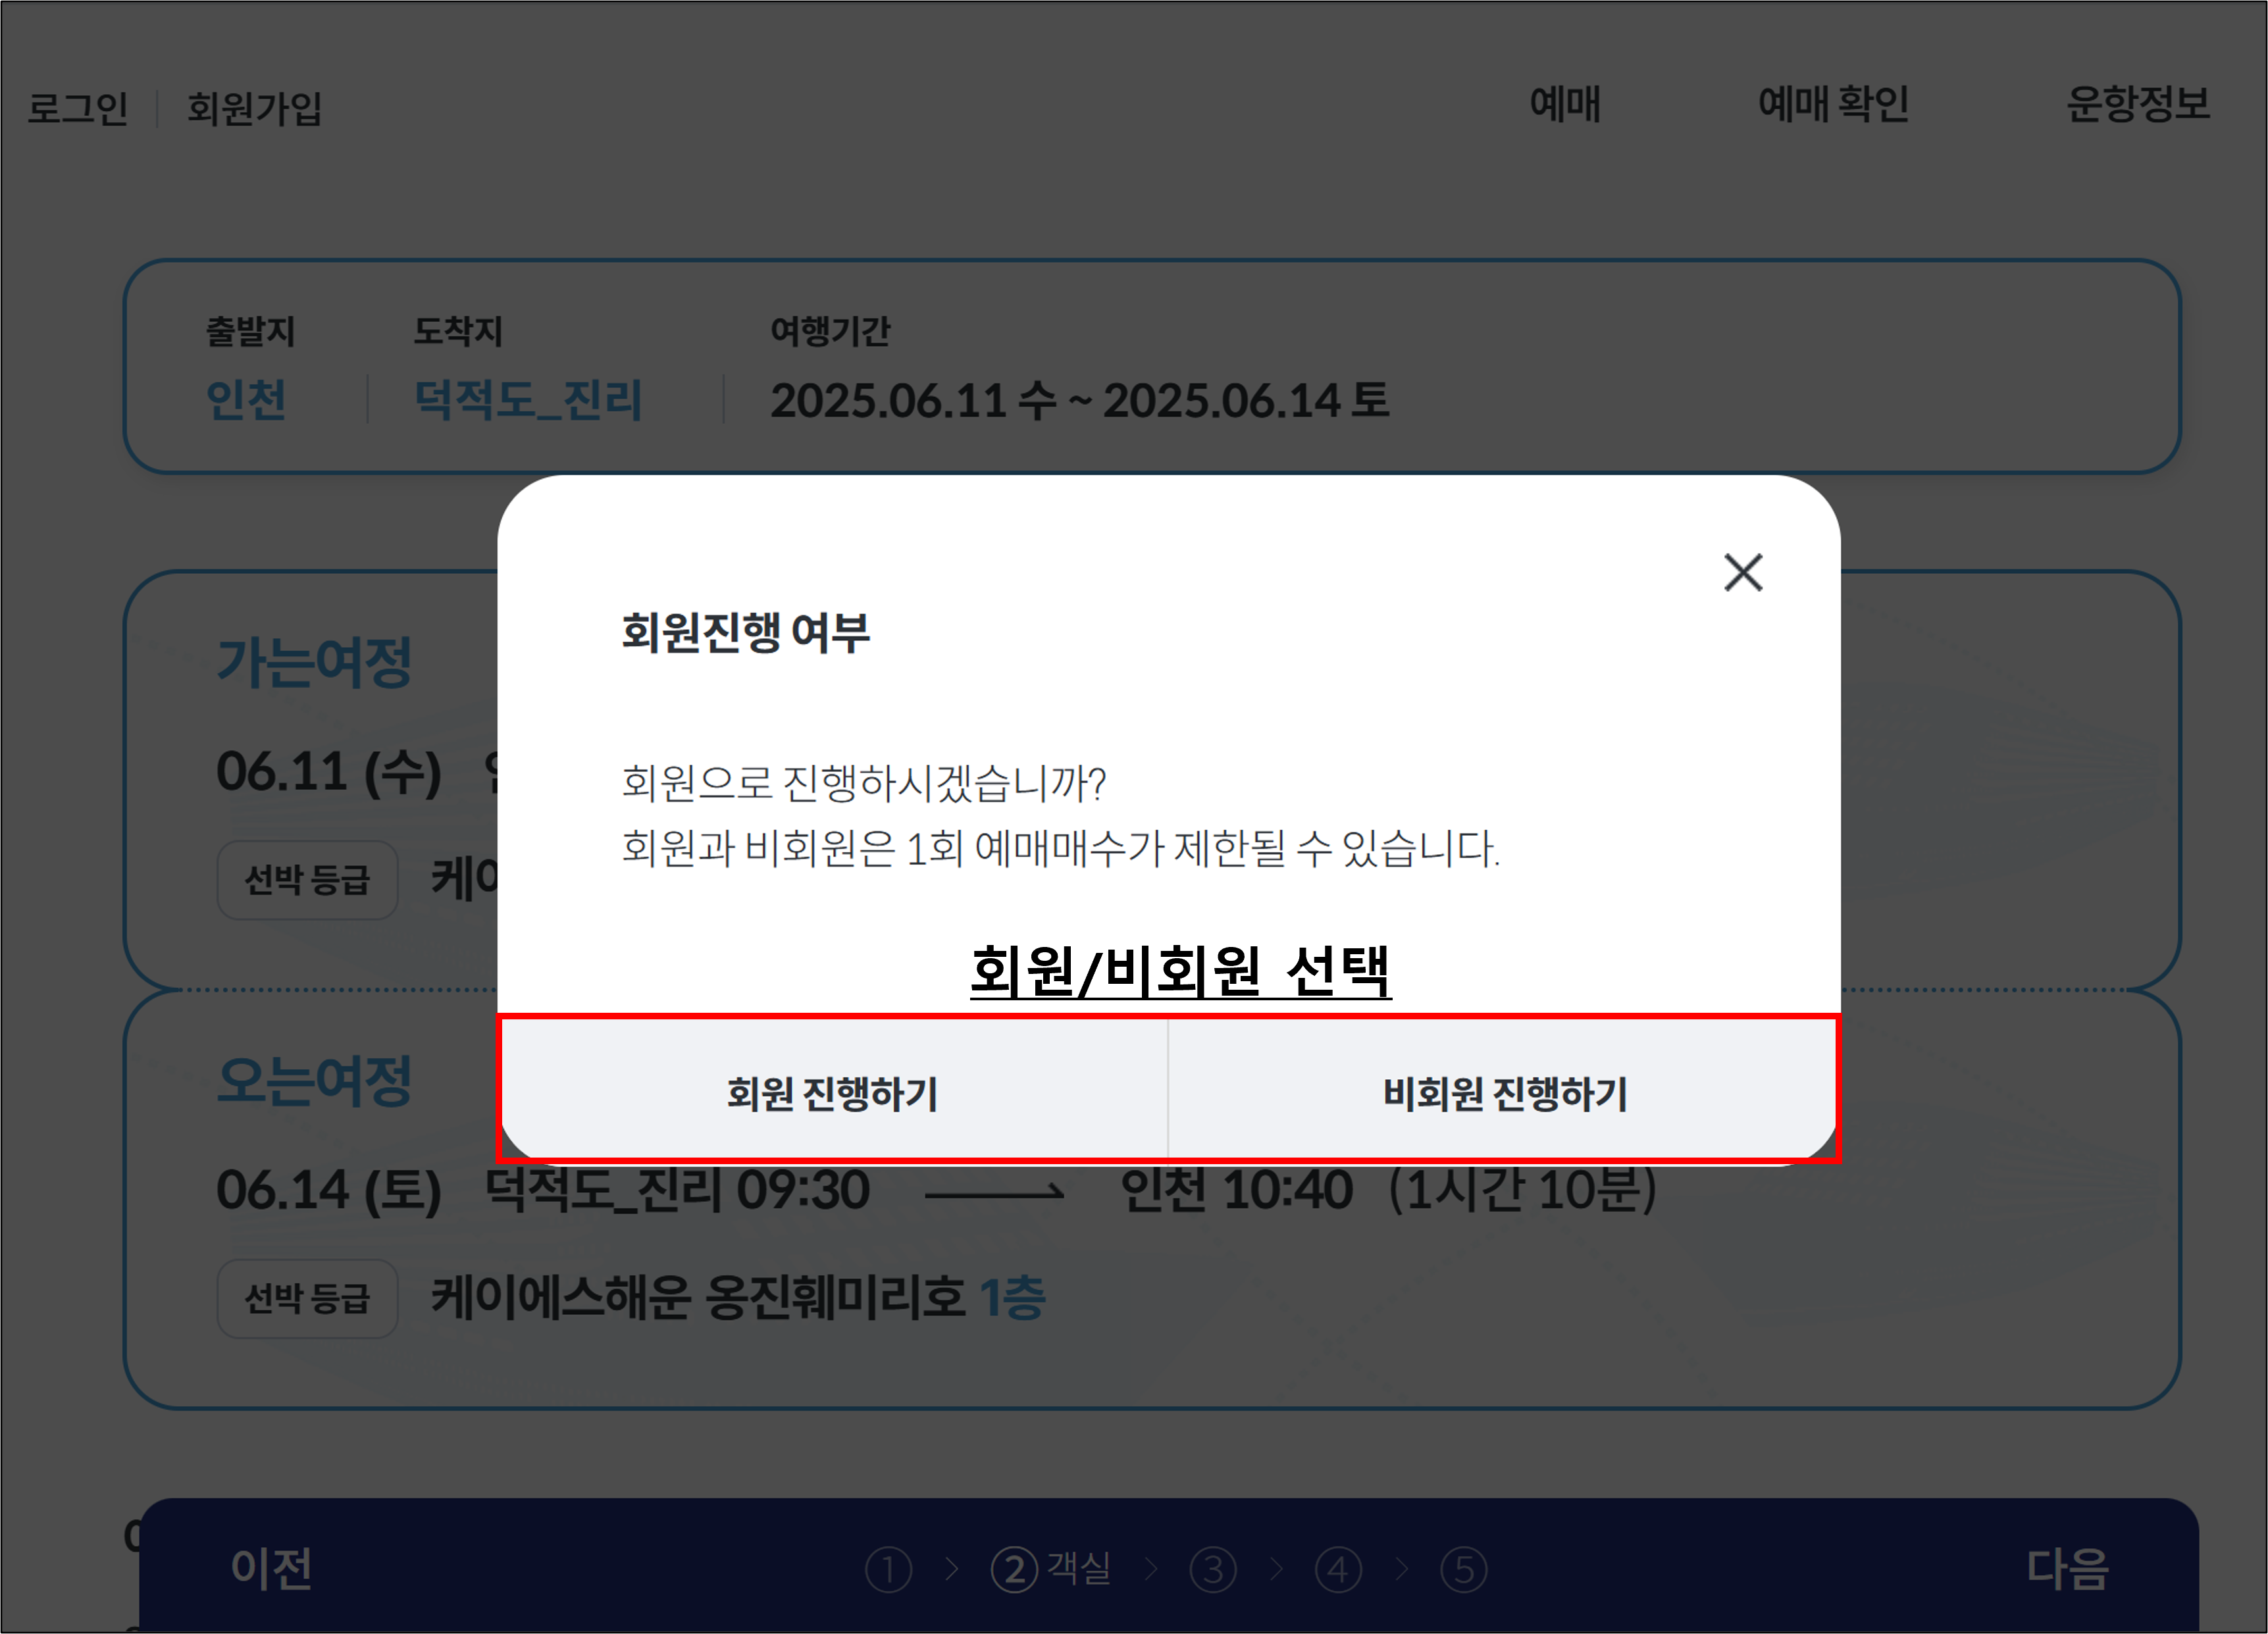The width and height of the screenshot is (2268, 1634).
Task: Click 선박 등급 tag in 가는여정
Action: coord(308,880)
